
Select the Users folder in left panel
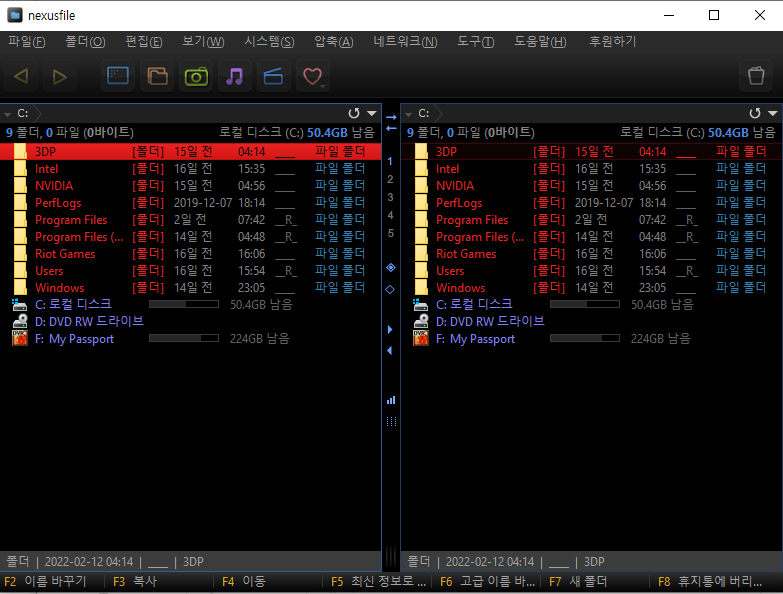190,271
